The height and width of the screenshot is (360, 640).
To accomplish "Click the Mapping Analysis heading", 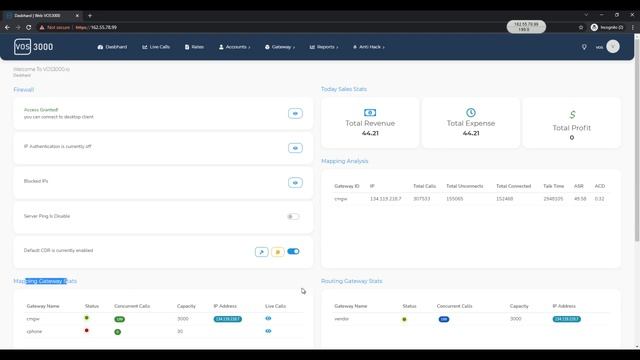I will [344, 161].
